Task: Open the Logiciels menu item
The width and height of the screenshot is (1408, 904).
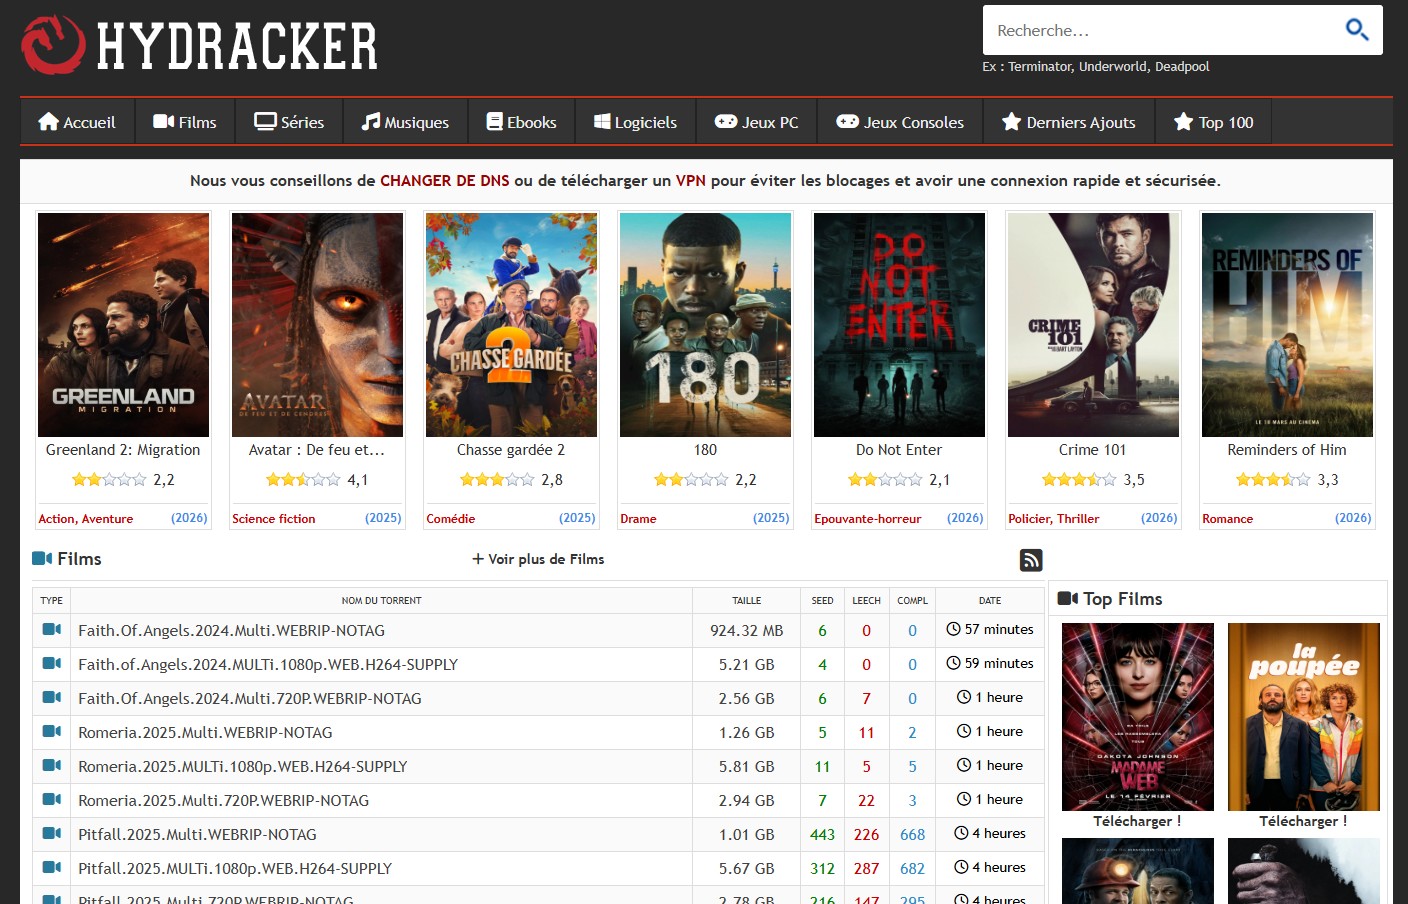Action: [x=635, y=122]
